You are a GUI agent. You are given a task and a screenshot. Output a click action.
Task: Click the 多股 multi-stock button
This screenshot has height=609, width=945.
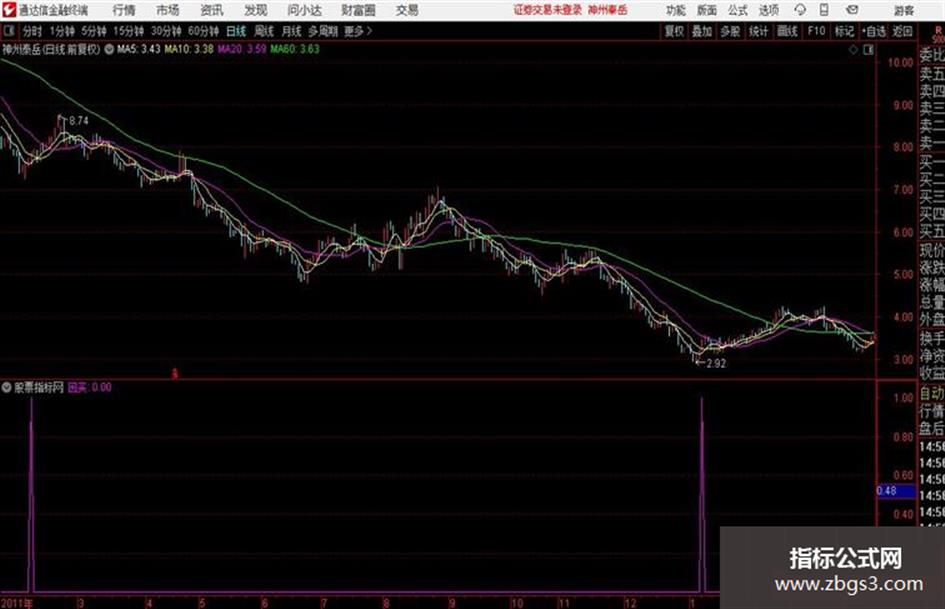(x=730, y=31)
